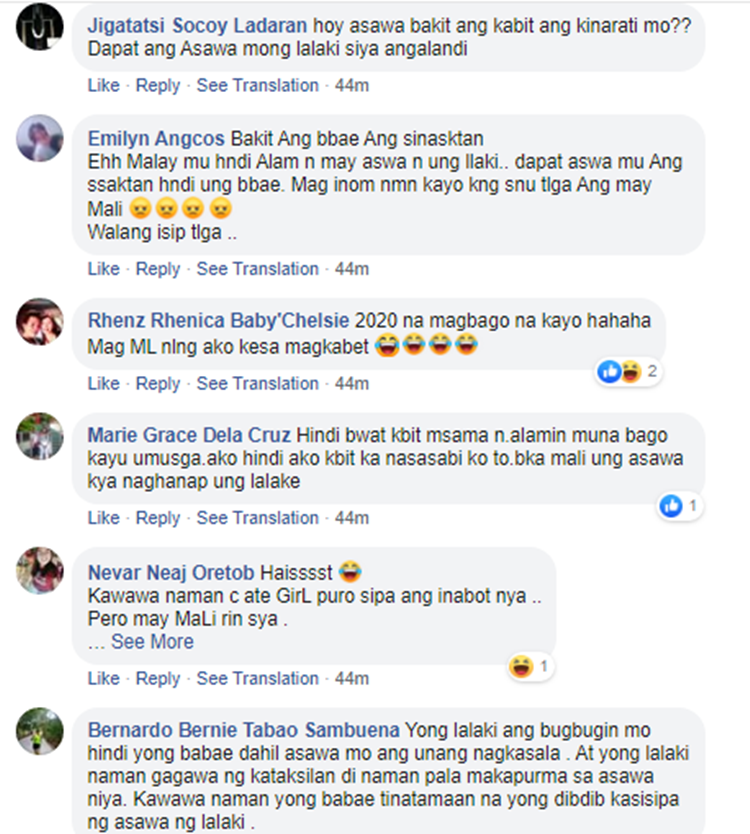
Task: See Translation of Jigatatsi Socoy Ladaran's comment
Action: (257, 85)
